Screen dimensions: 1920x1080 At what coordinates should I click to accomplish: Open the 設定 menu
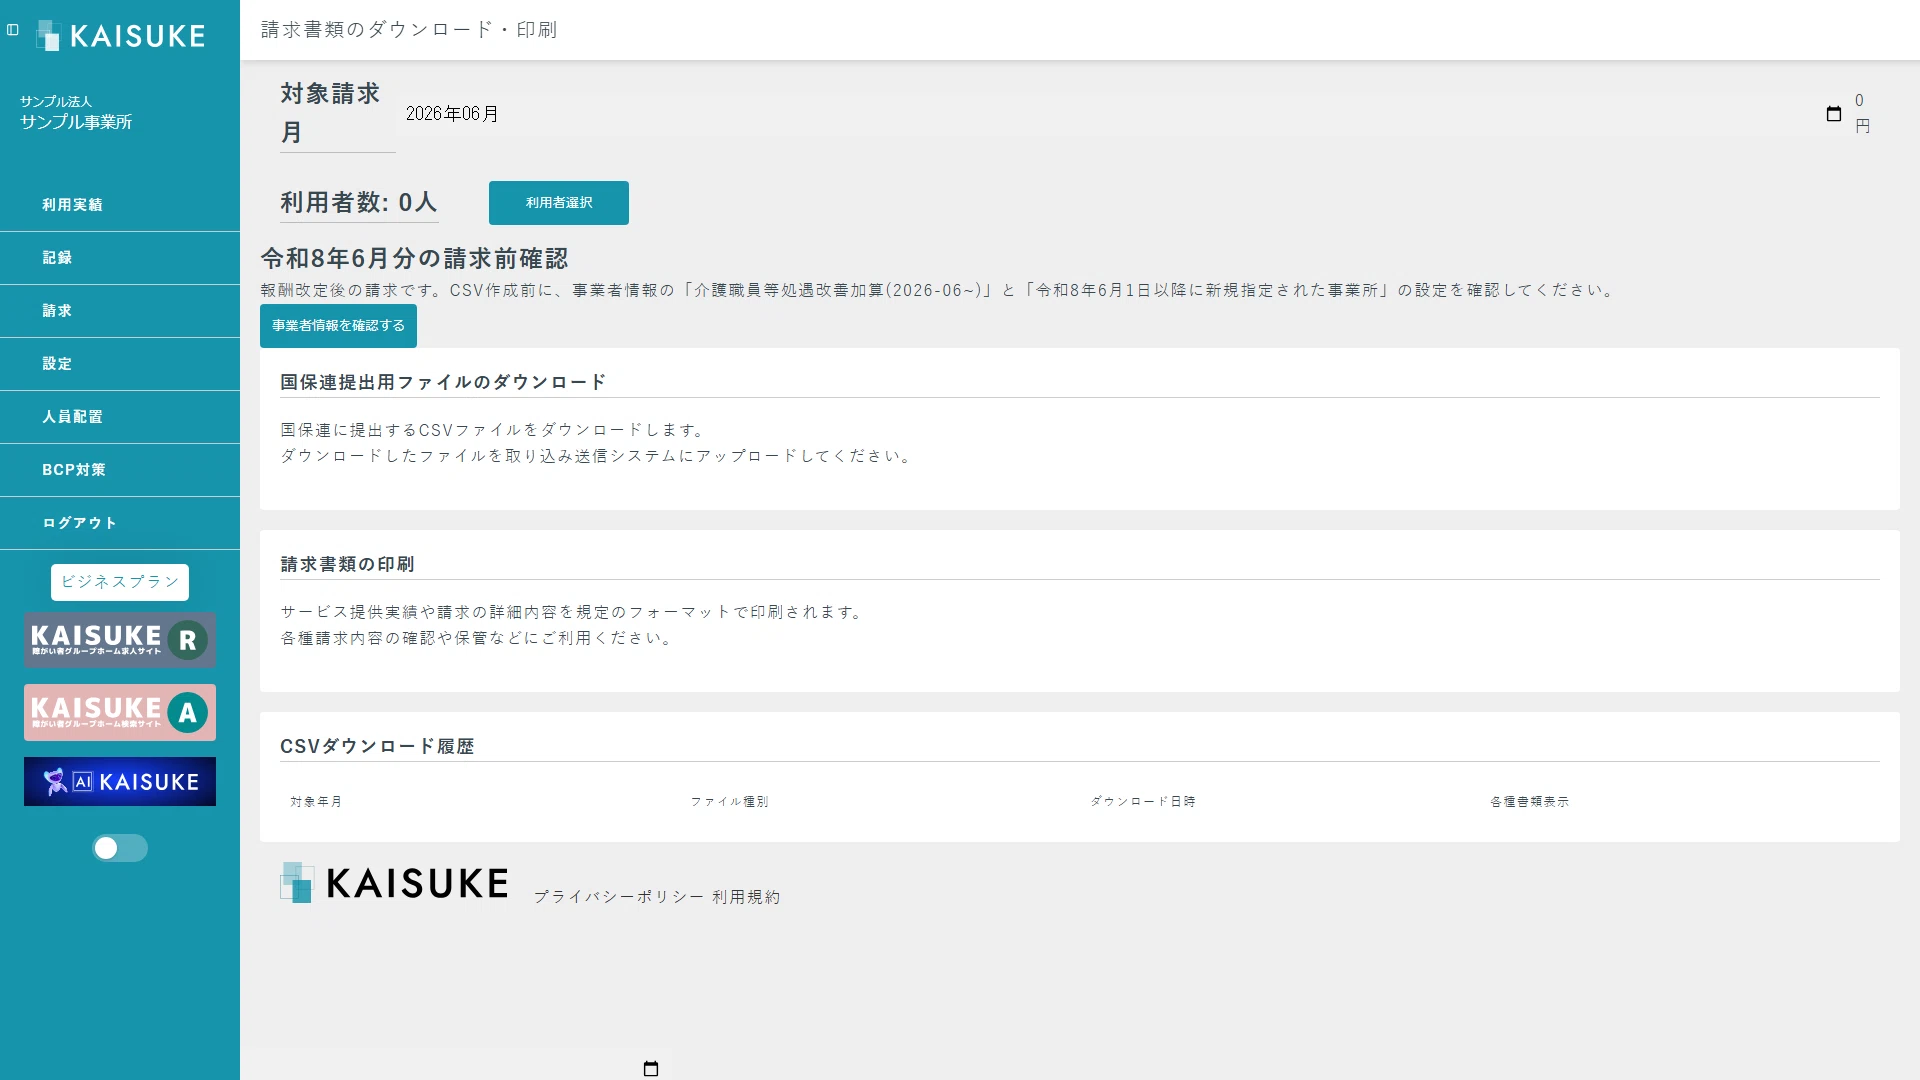coord(120,364)
